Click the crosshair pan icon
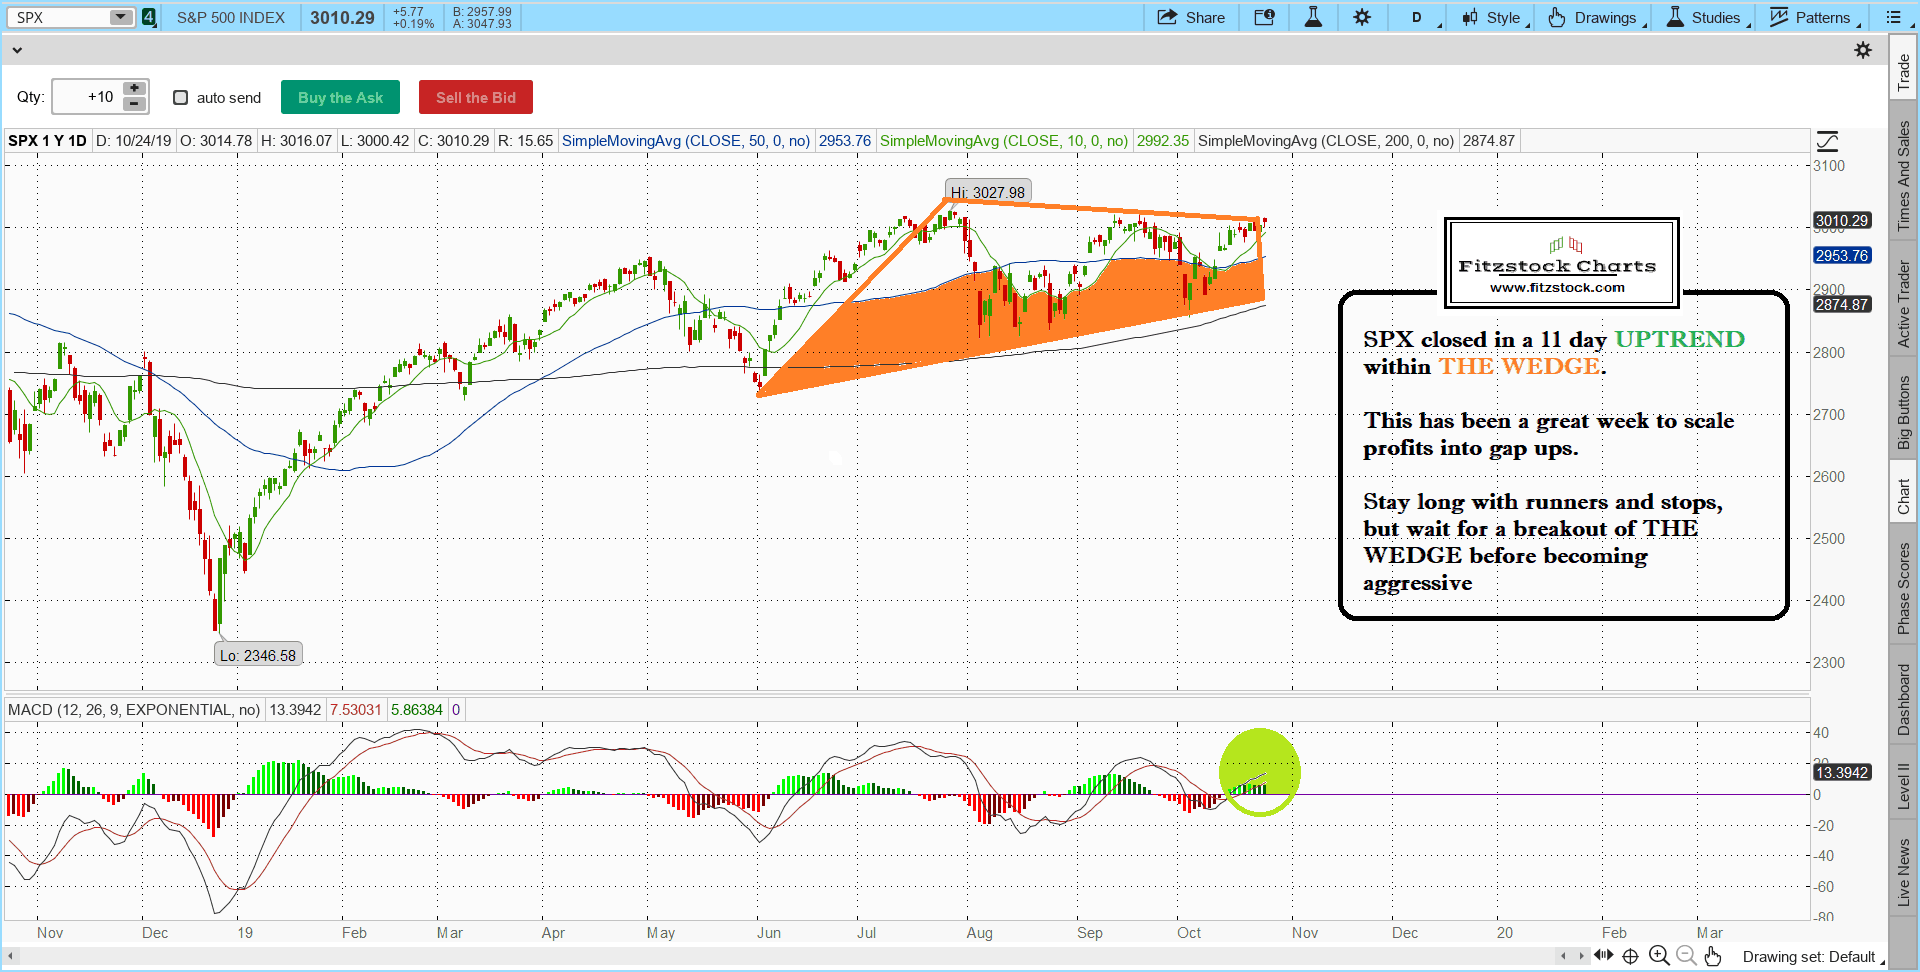Image resolution: width=1920 pixels, height=972 pixels. [1630, 956]
